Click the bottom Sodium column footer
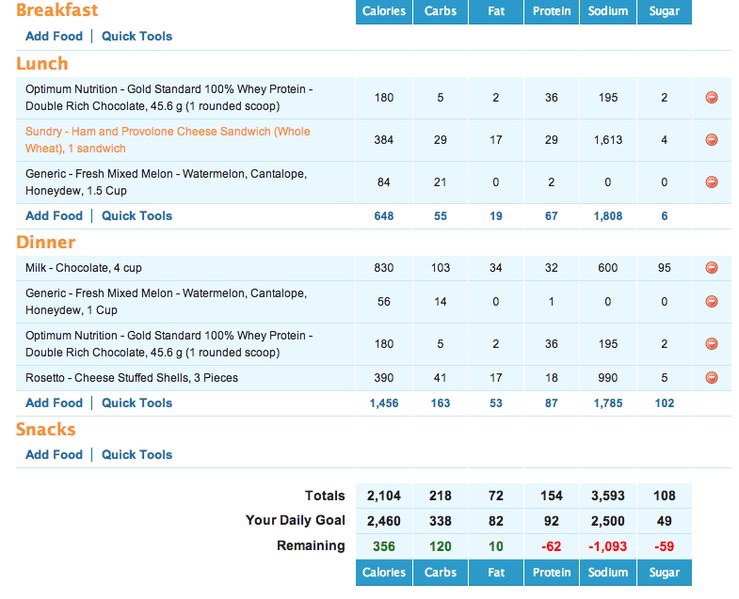 [x=608, y=573]
